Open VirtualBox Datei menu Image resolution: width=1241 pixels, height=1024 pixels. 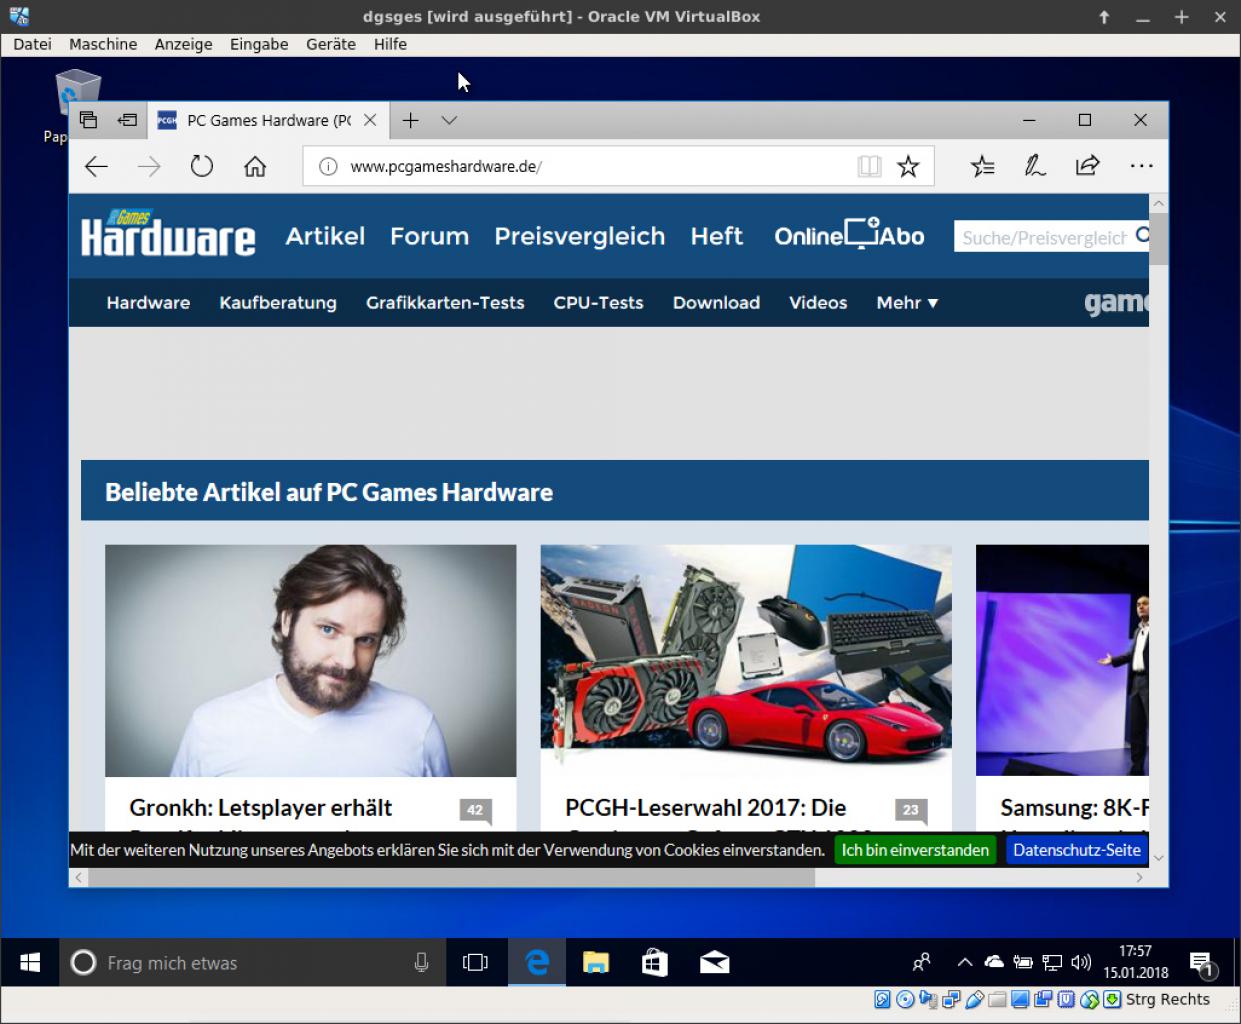32,44
